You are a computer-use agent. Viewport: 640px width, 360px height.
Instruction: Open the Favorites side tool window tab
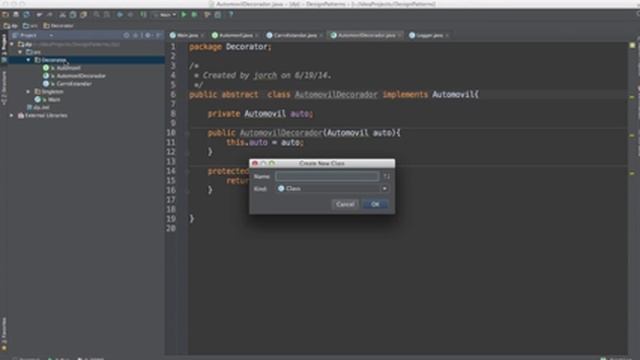click(4, 334)
